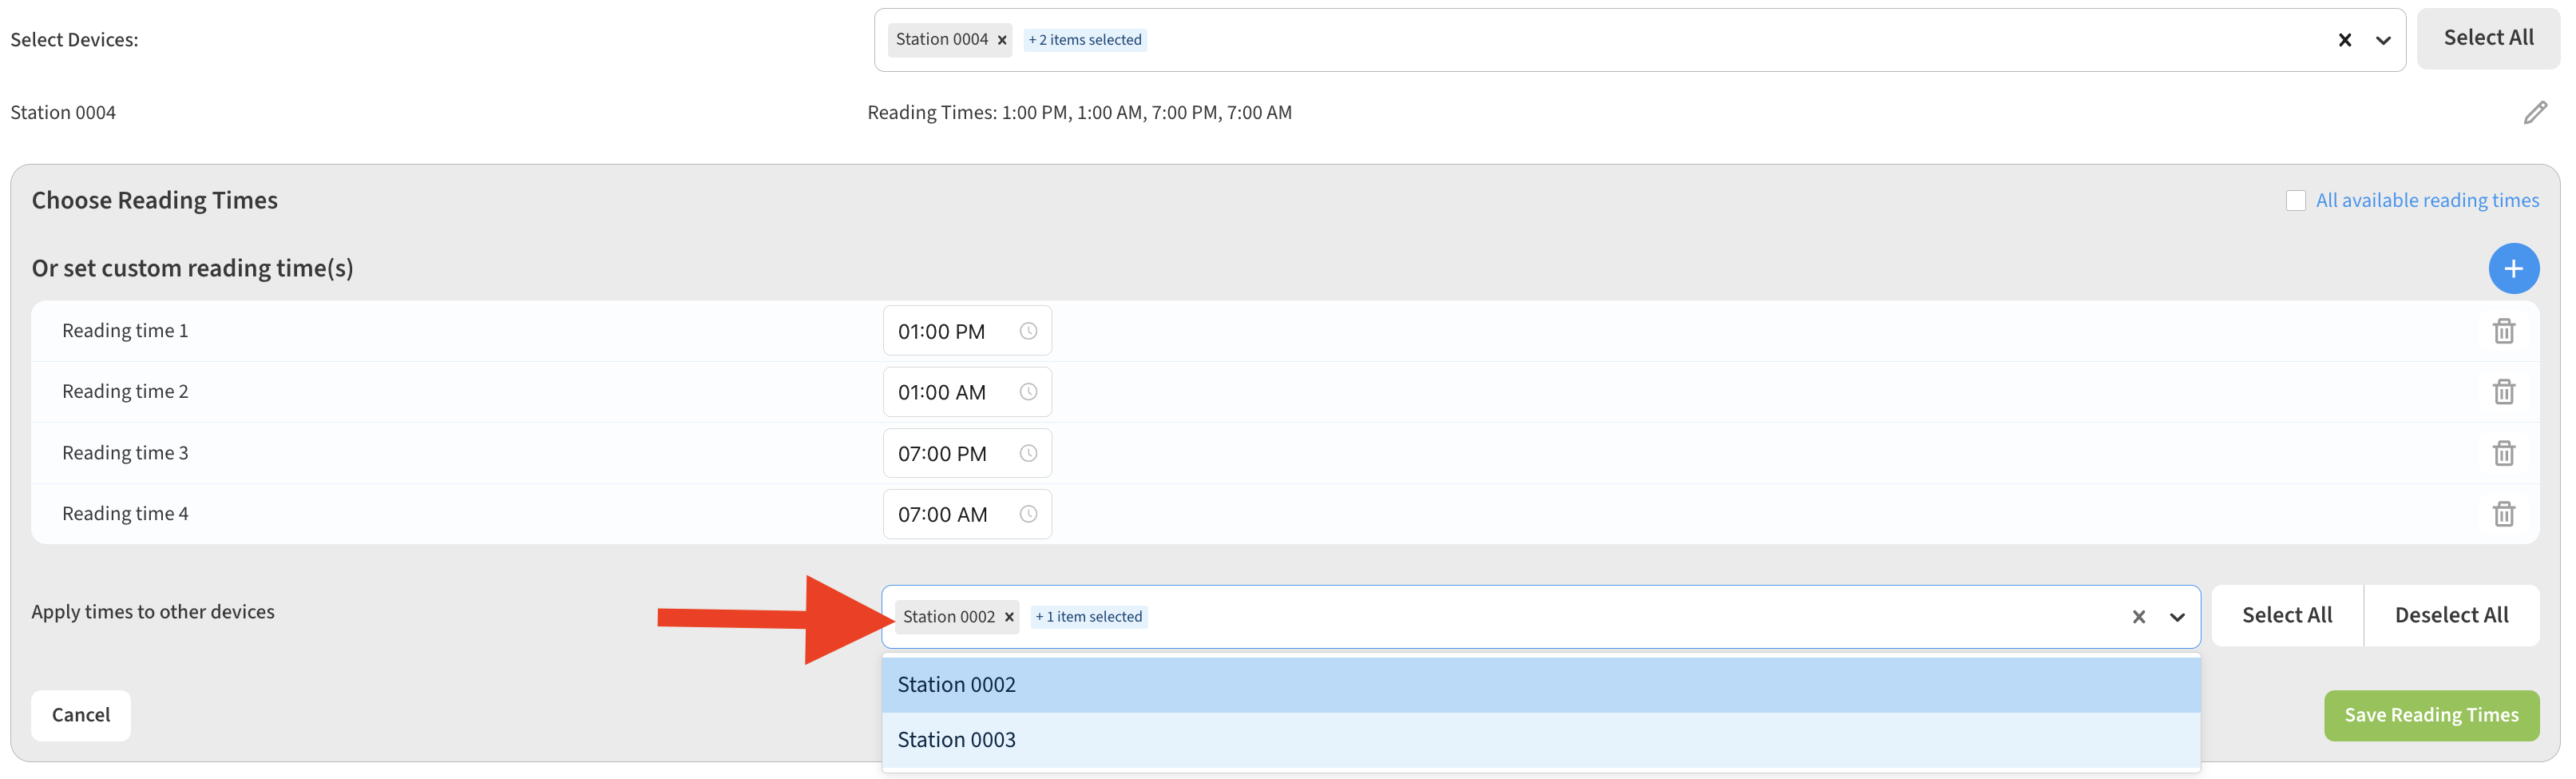Open clock picker for 01:00 PM time

tap(1027, 331)
